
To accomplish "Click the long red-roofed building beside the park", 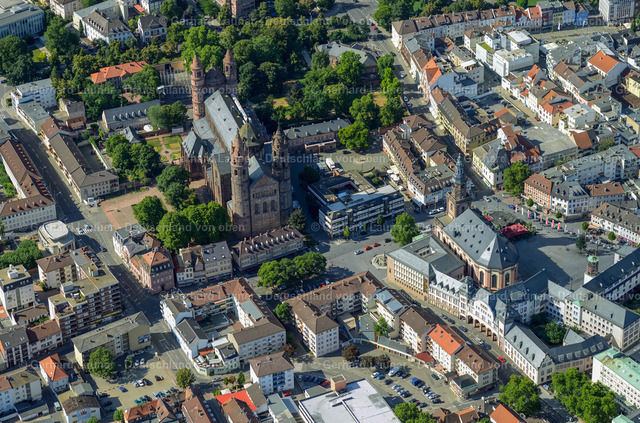I will point(117,72).
